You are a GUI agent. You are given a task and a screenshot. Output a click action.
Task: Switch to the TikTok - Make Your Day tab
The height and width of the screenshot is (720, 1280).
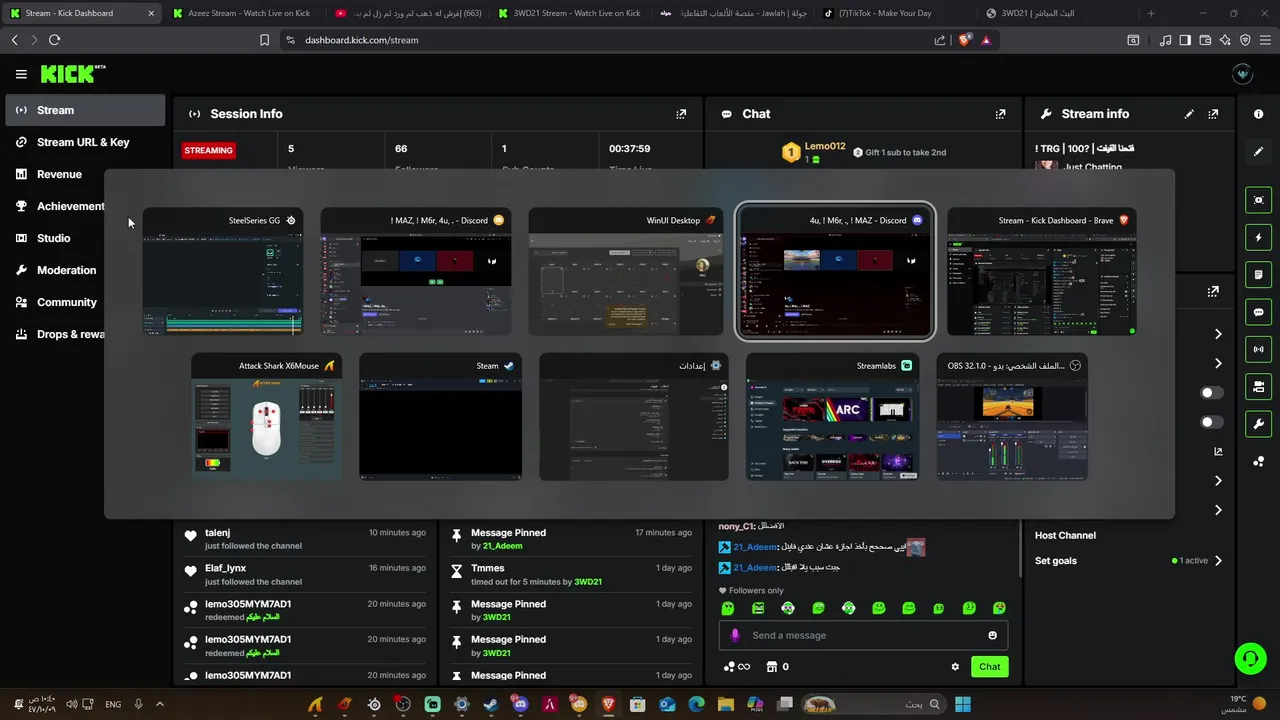click(895, 13)
